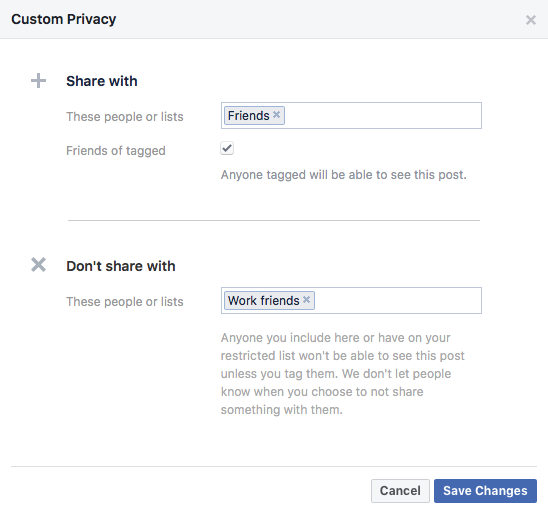
Task: Remove the Friends token from Share with
Action: coord(276,115)
